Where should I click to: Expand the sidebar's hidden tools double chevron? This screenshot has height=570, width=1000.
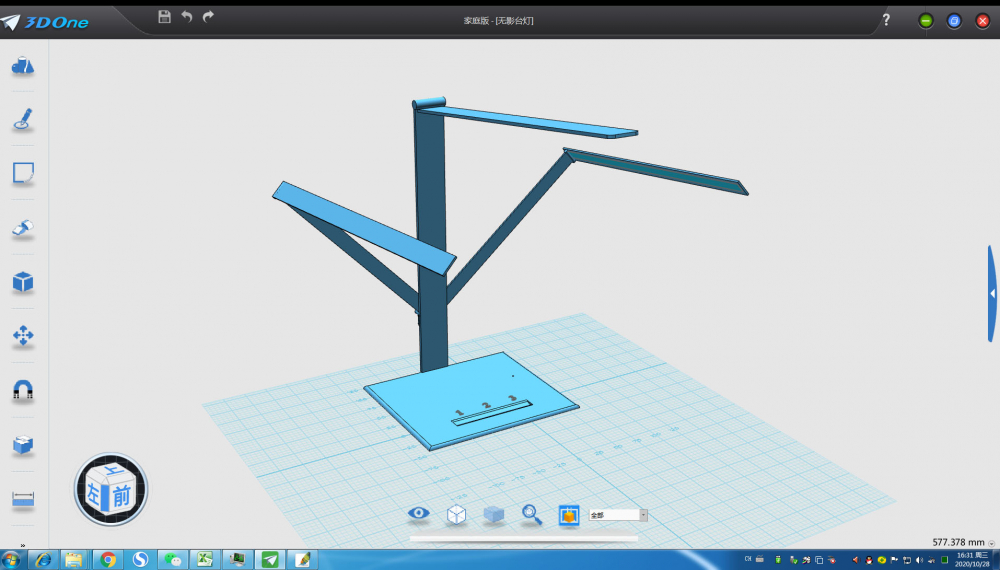pyautogui.click(x=23, y=545)
